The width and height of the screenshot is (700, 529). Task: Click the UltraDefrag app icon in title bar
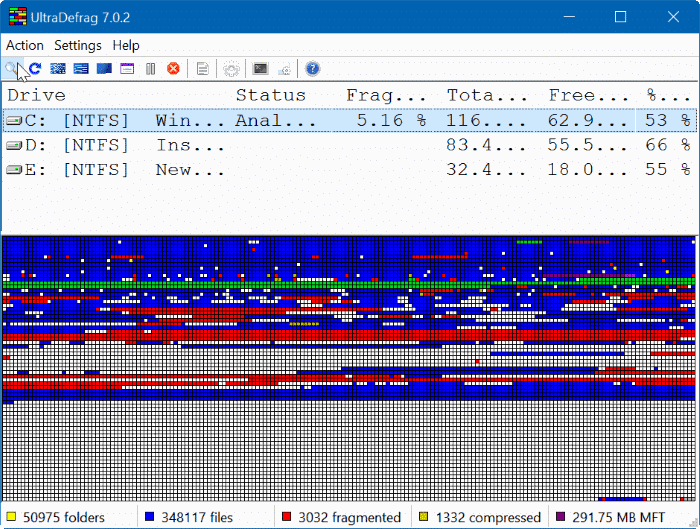click(18, 17)
